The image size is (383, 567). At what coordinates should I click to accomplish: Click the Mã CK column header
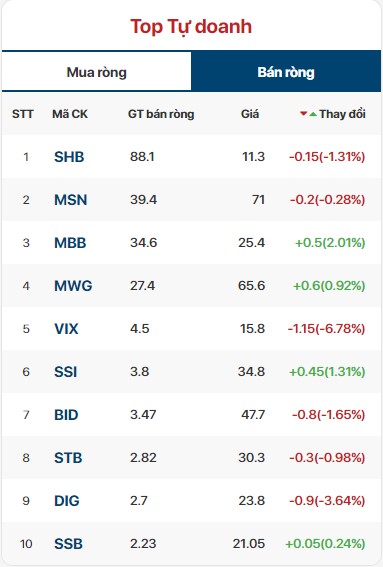click(x=70, y=114)
